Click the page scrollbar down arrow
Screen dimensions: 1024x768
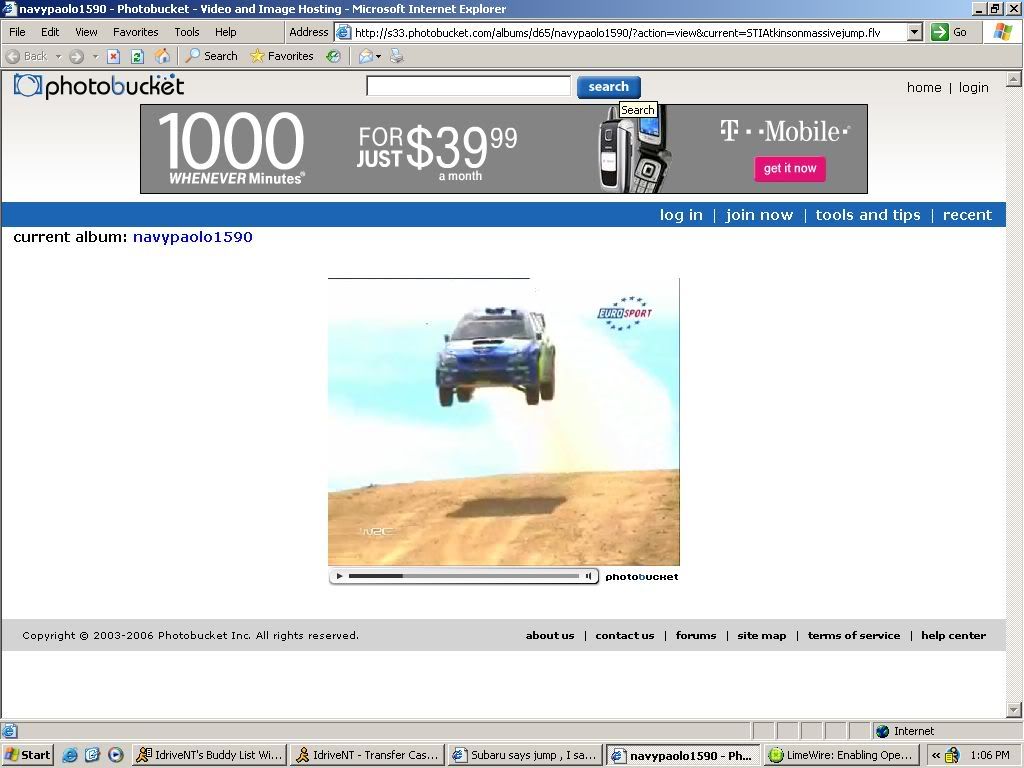click(1014, 710)
